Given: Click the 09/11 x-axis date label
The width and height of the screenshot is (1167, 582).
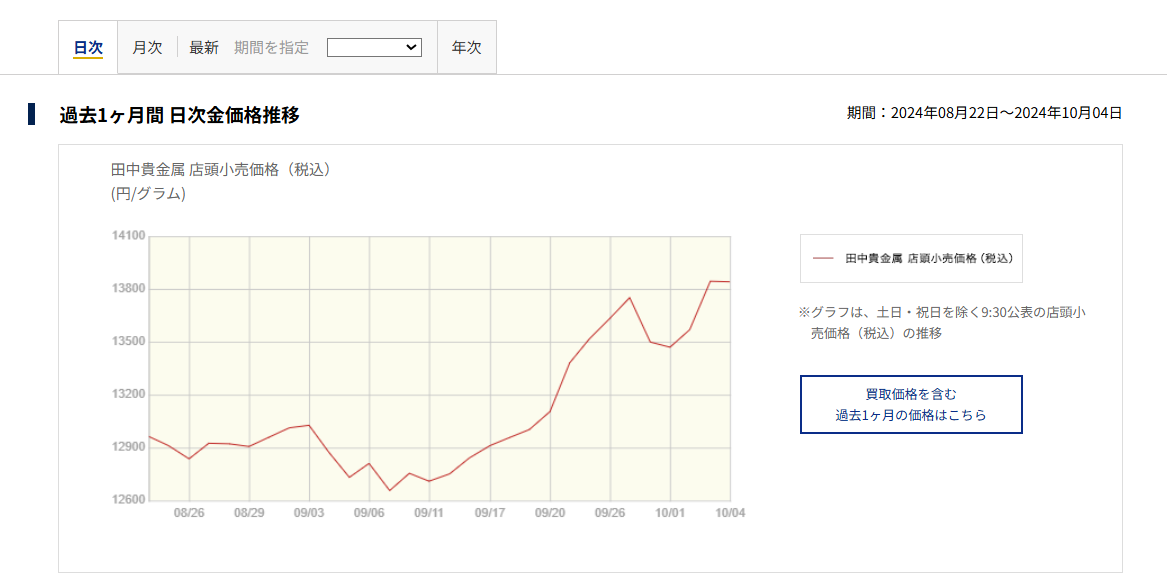Looking at the screenshot, I should 429,513.
